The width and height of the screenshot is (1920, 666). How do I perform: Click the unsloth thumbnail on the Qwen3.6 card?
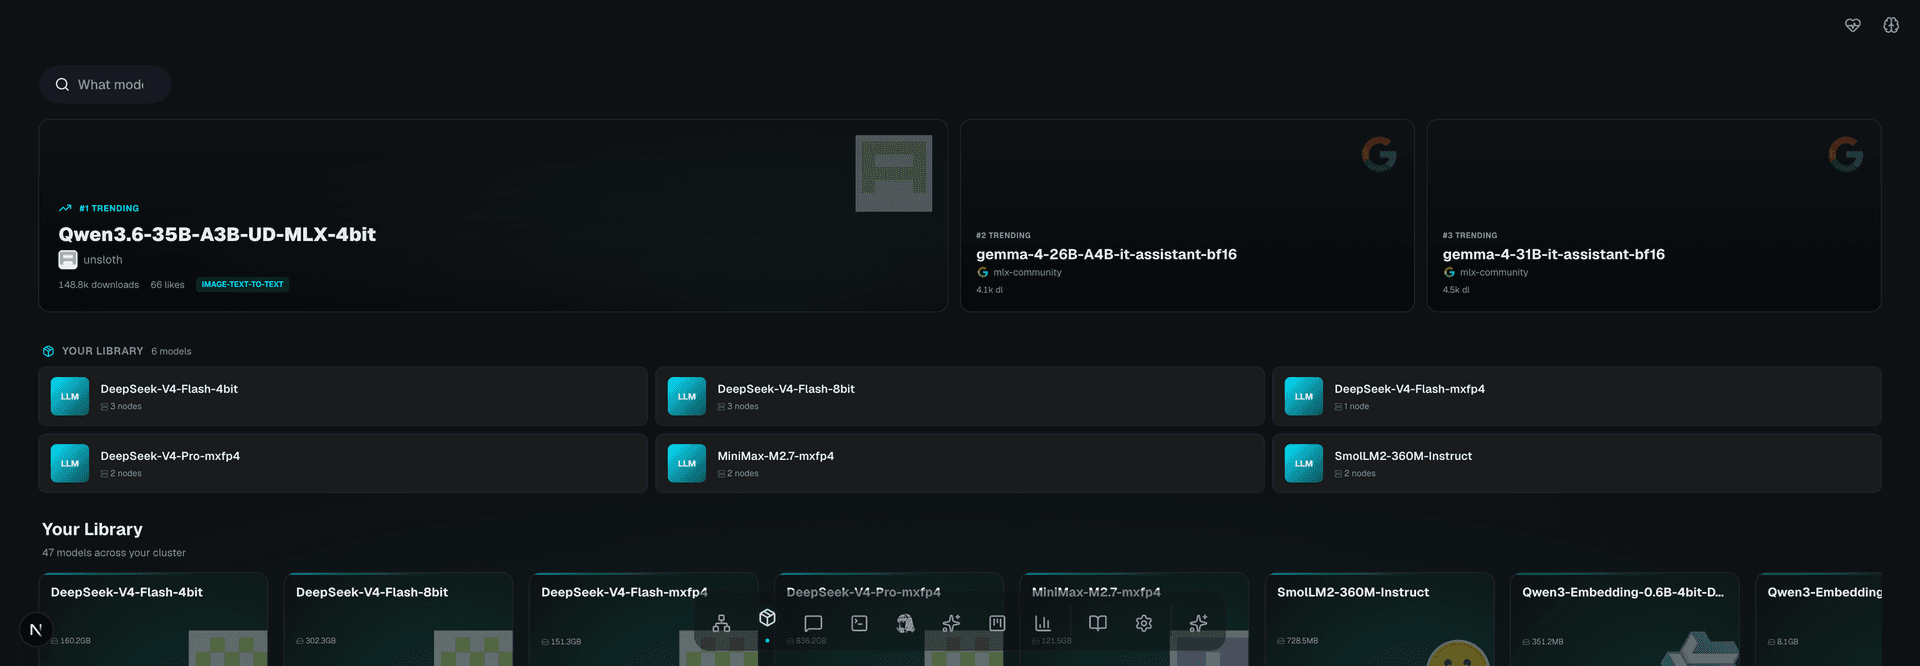coord(893,173)
